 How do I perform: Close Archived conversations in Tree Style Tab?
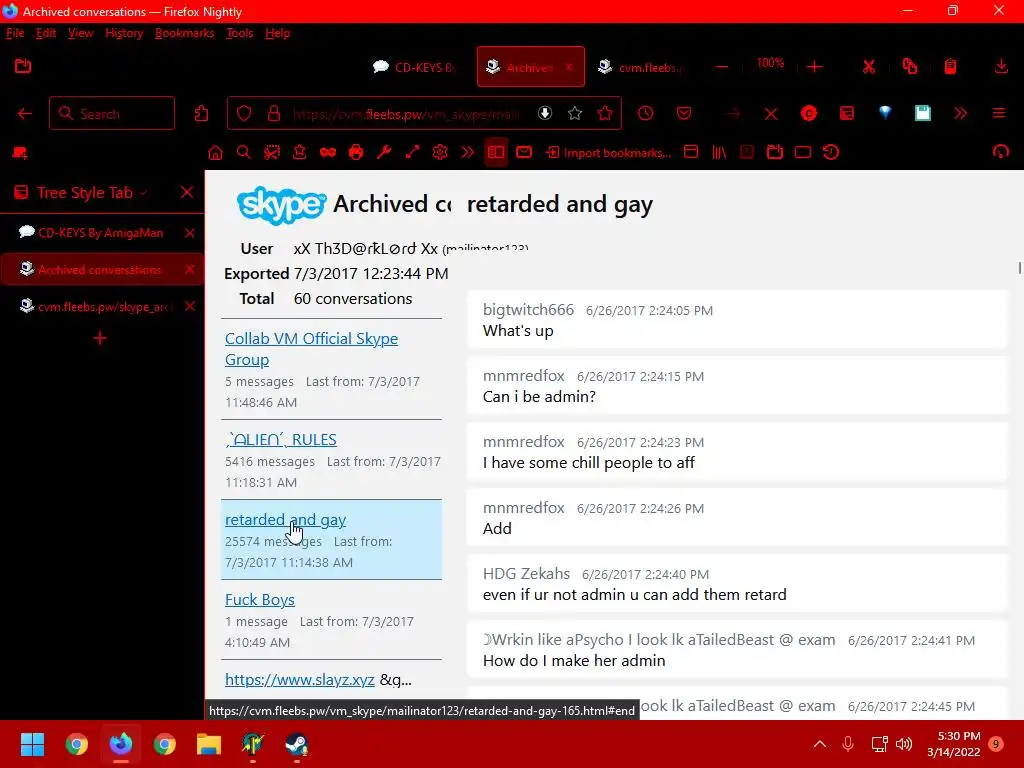[189, 269]
